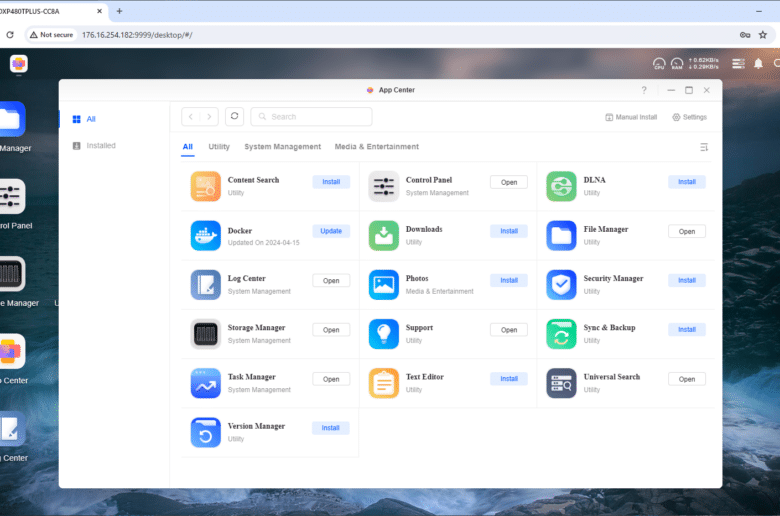Select All in the left sidebar
This screenshot has height=516, width=780.
pos(114,119)
